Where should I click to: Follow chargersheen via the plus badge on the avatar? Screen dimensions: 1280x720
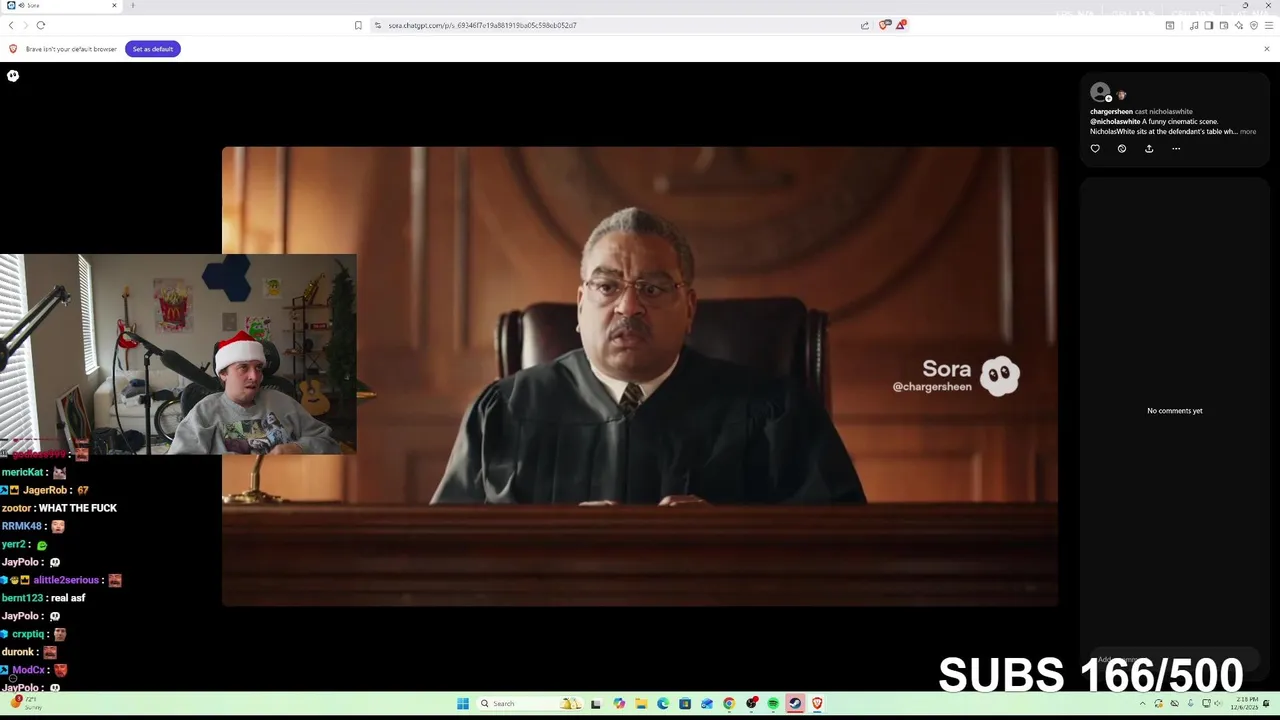click(x=1108, y=98)
